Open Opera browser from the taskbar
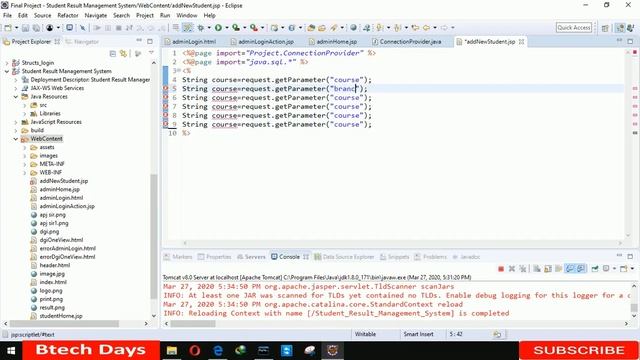 195,350
